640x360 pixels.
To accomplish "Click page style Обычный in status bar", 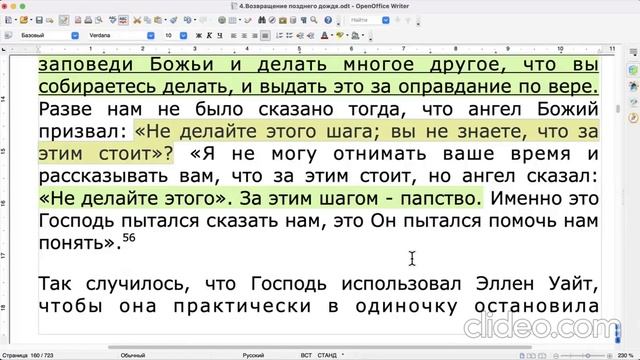I will click(133, 356).
